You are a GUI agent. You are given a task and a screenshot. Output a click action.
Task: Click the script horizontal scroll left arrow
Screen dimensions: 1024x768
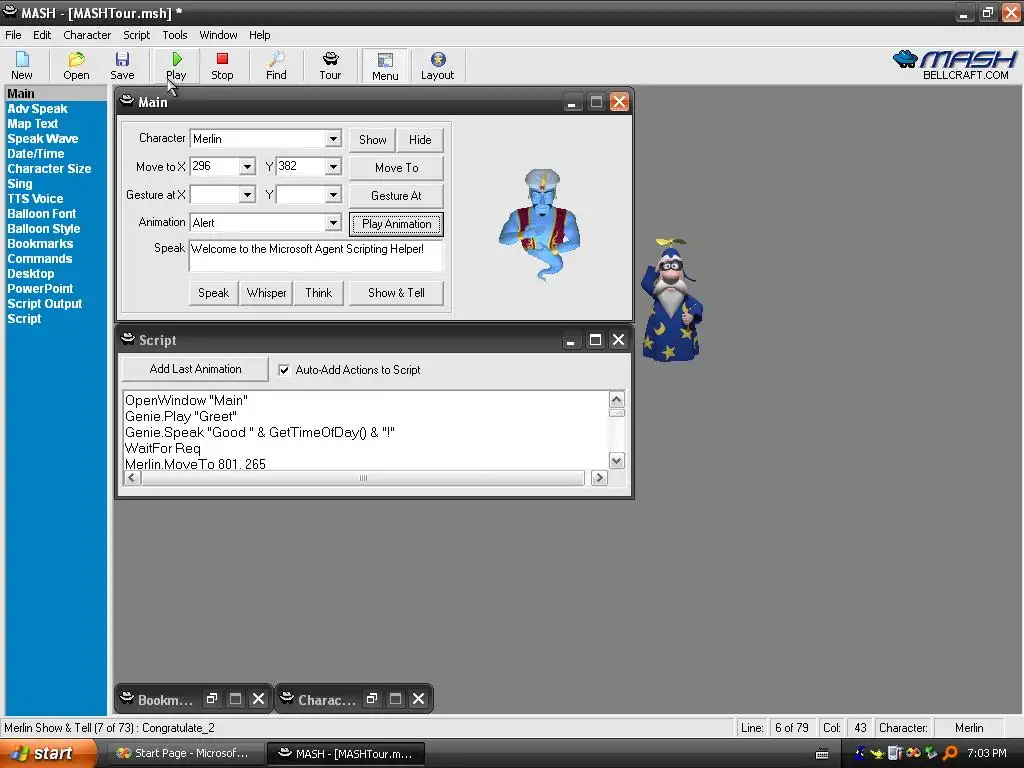(x=132, y=478)
